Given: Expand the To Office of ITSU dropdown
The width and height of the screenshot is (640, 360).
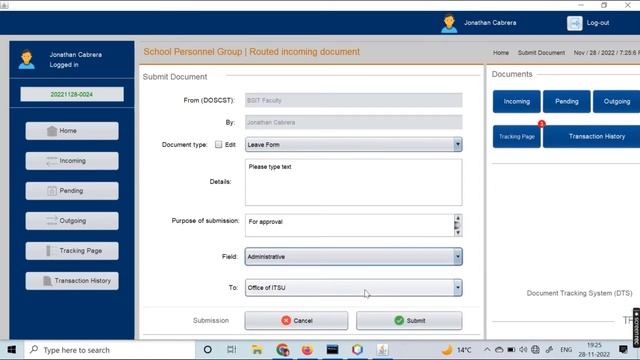Looking at the screenshot, I should 458,288.
